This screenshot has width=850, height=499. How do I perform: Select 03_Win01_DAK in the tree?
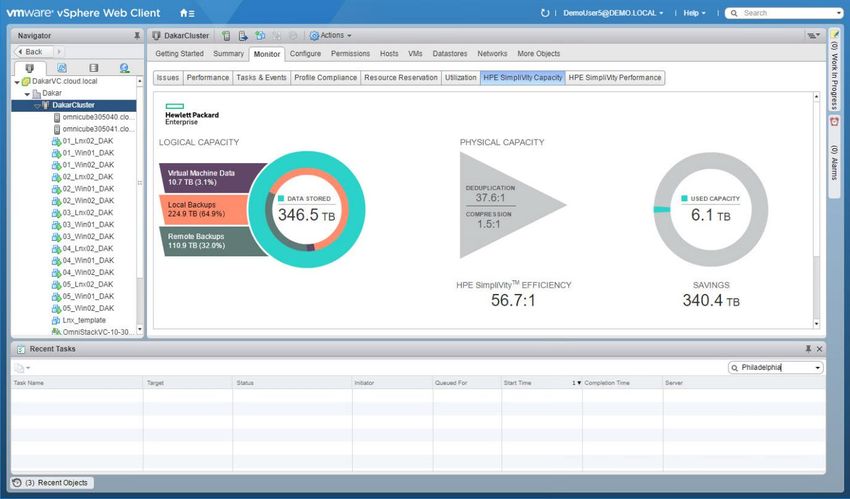tap(88, 225)
